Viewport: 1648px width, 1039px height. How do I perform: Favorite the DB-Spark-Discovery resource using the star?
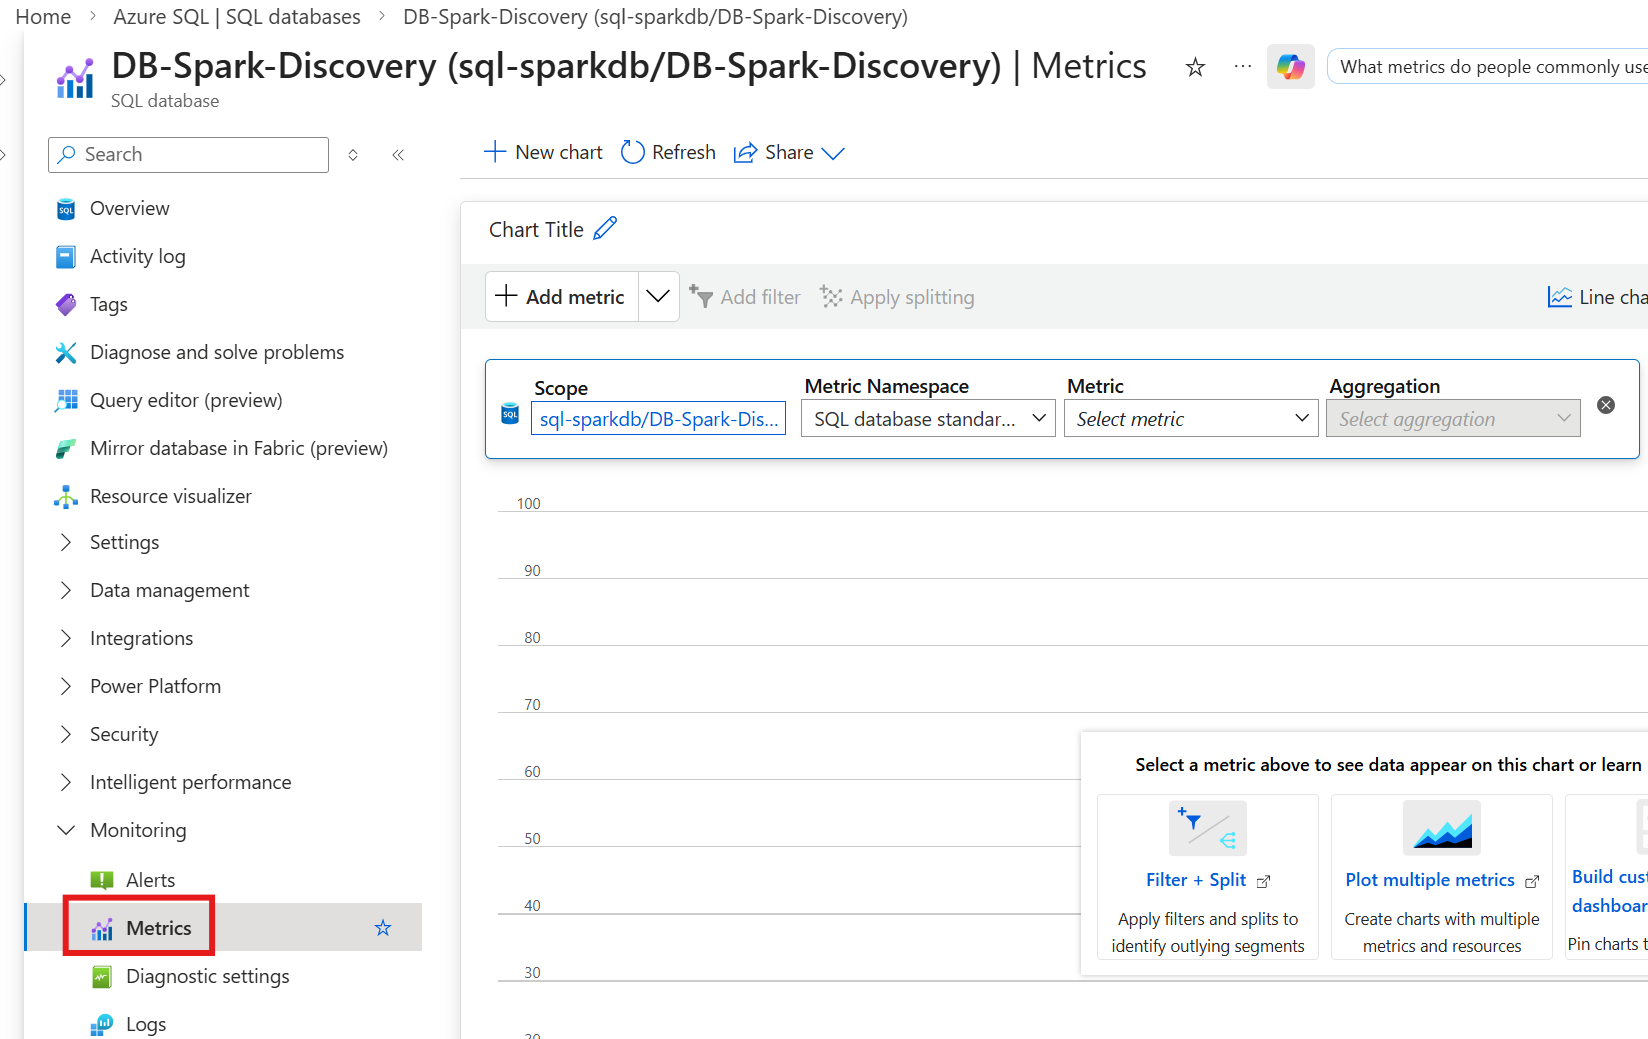pos(1194,67)
